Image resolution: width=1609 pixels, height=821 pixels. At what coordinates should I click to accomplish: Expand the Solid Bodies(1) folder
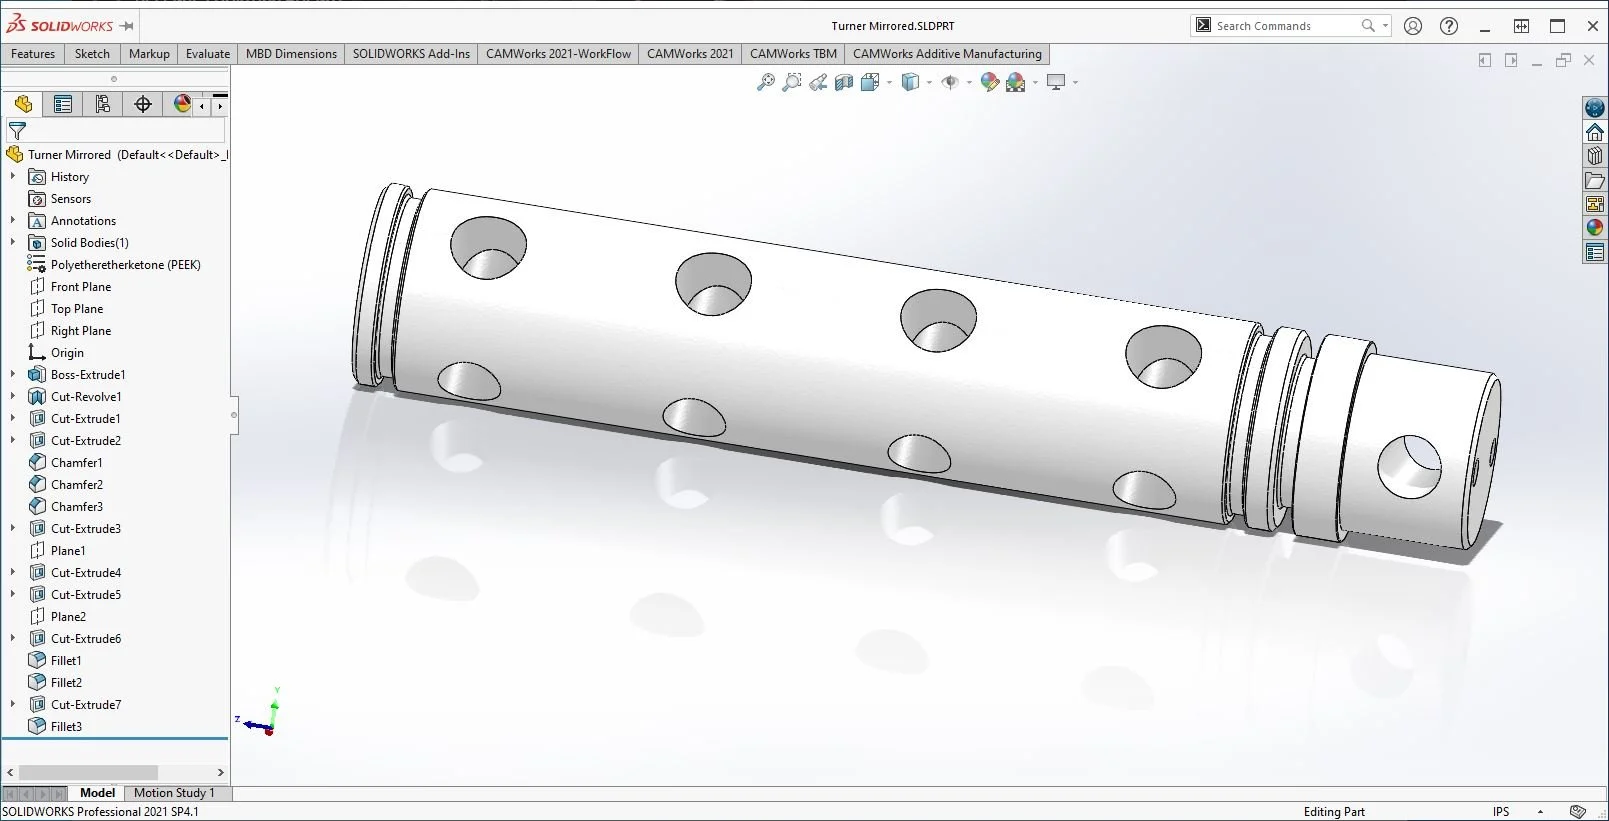(x=13, y=242)
